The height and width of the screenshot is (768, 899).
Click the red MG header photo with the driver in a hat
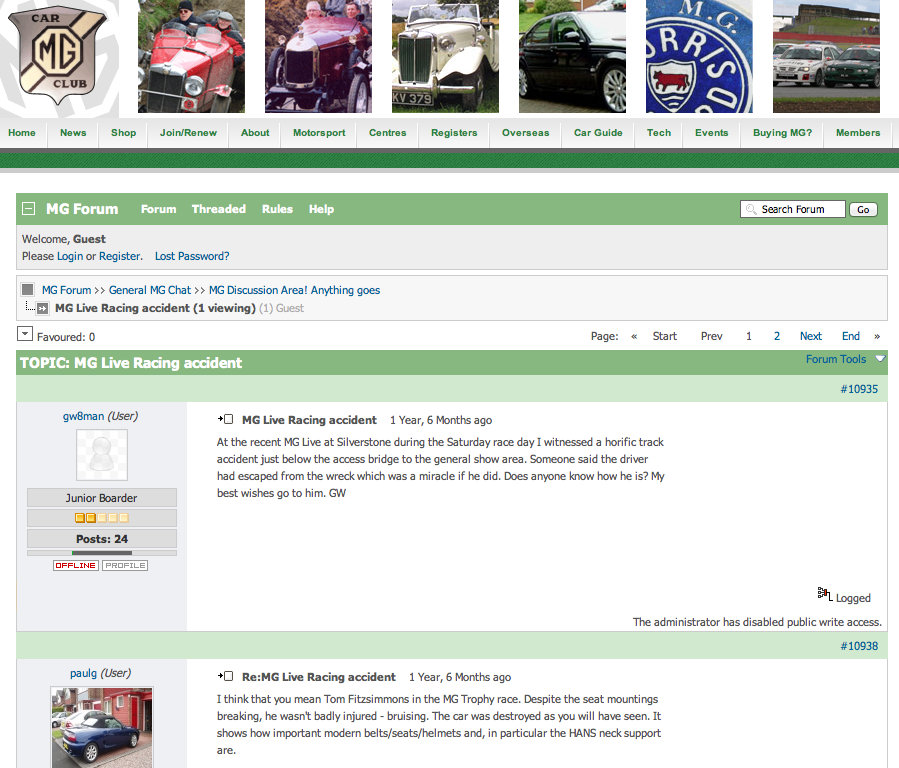point(191,56)
